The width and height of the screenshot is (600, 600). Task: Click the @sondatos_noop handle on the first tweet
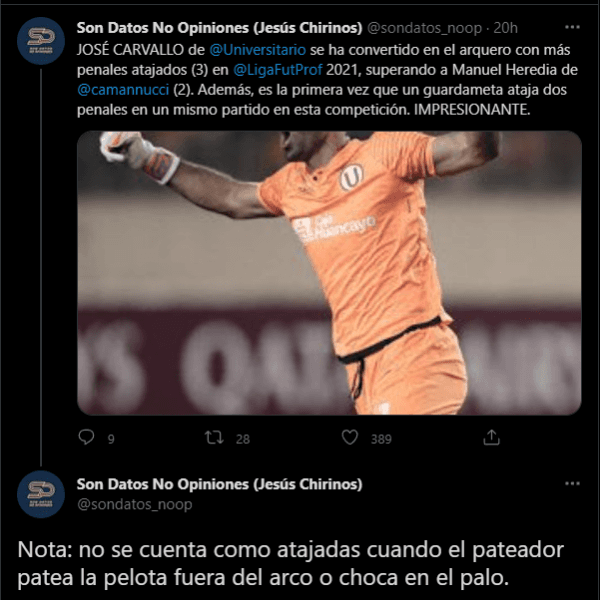(424, 28)
